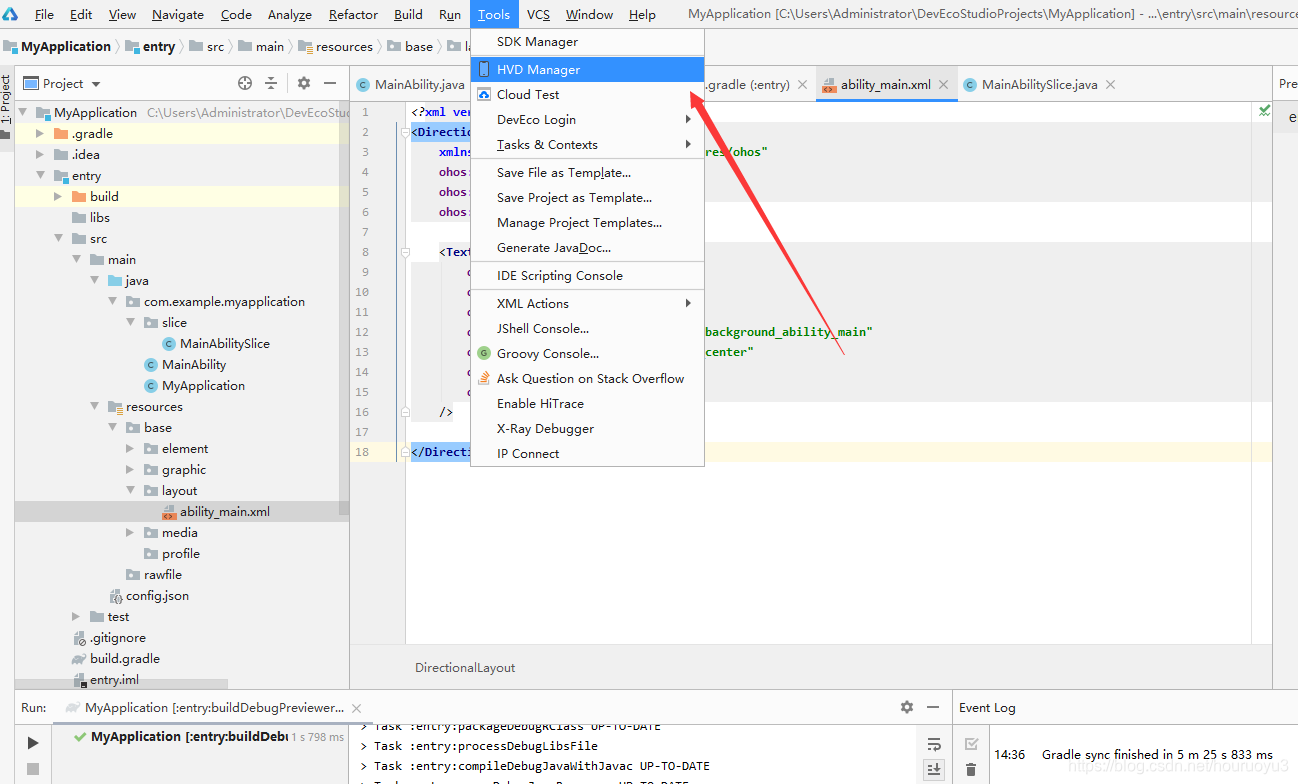Expand the .idea folder
Image resolution: width=1298 pixels, height=784 pixels.
(x=40, y=154)
